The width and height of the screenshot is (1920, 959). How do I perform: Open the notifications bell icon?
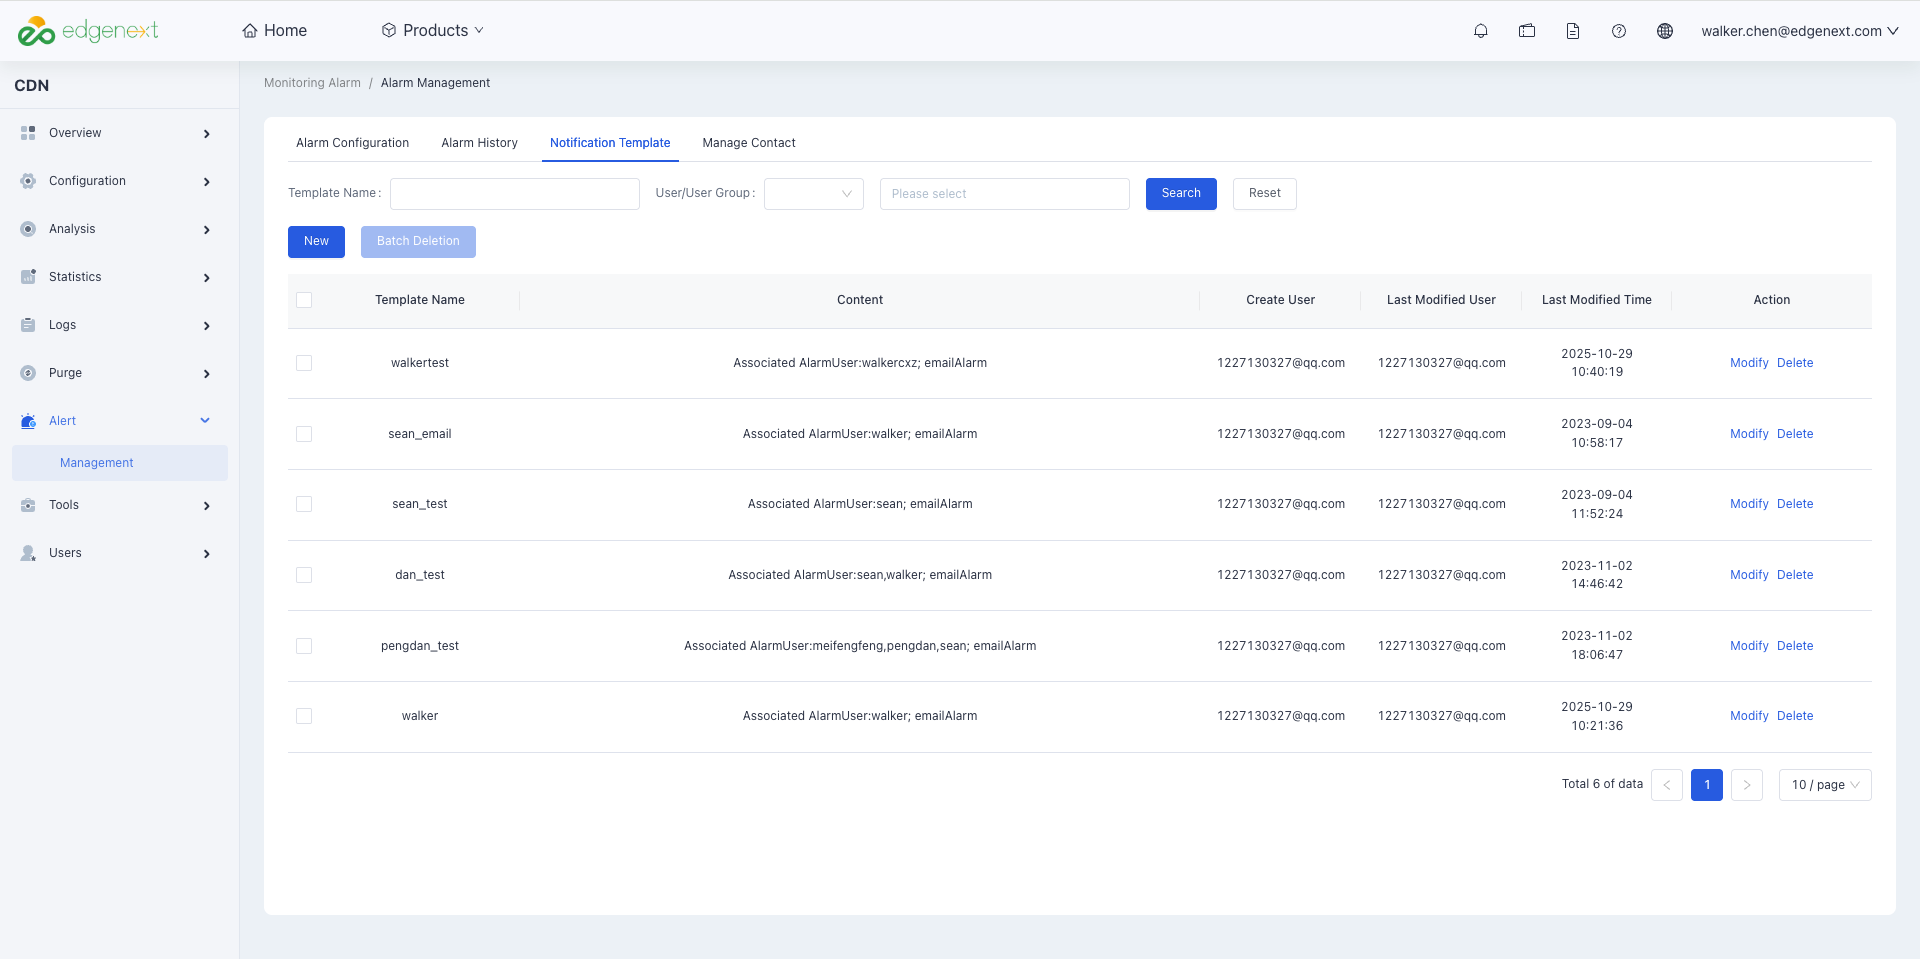coord(1481,31)
